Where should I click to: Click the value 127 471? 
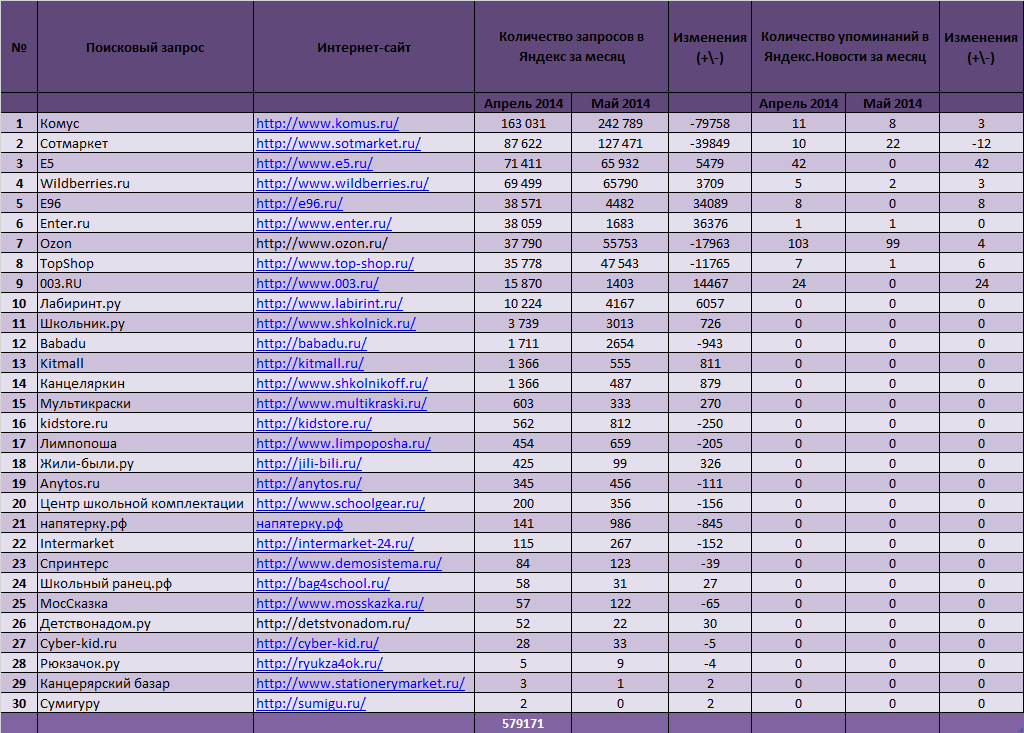tap(620, 144)
